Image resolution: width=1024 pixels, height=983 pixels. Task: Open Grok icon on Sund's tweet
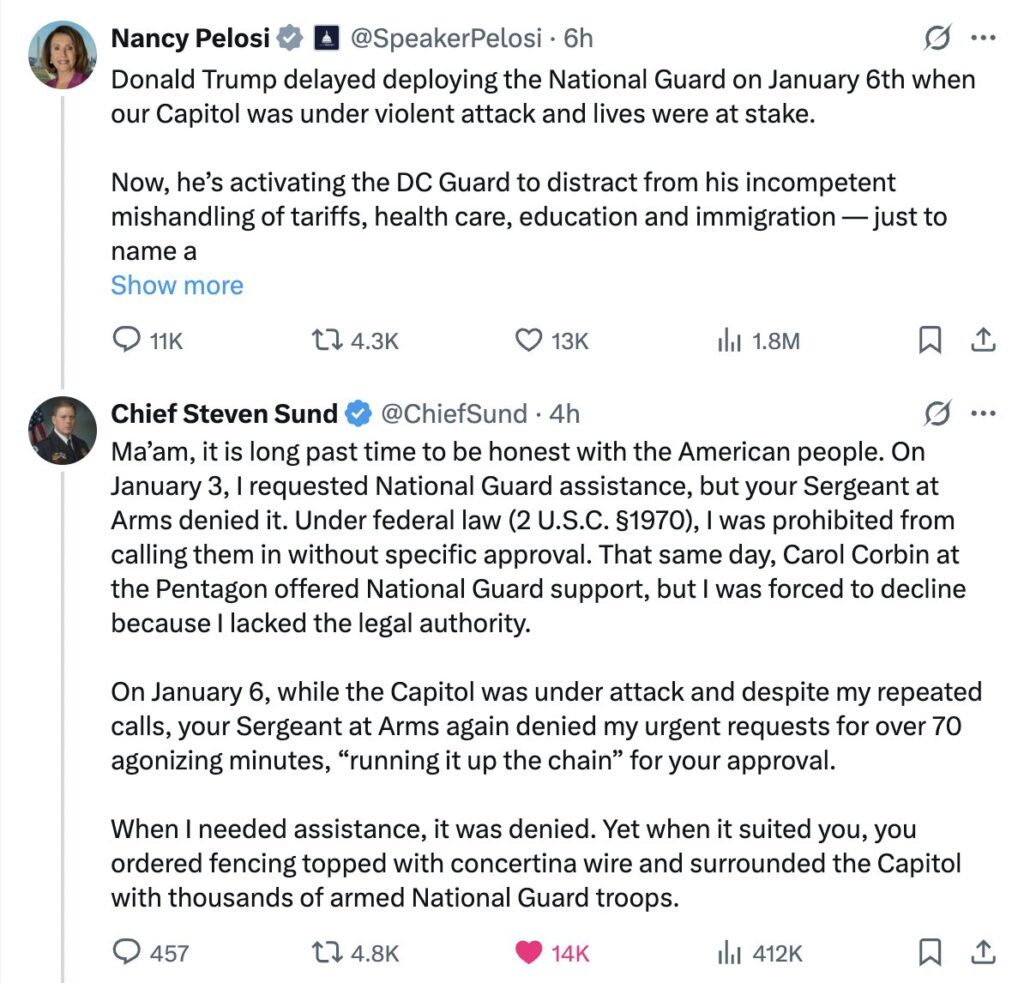point(937,413)
